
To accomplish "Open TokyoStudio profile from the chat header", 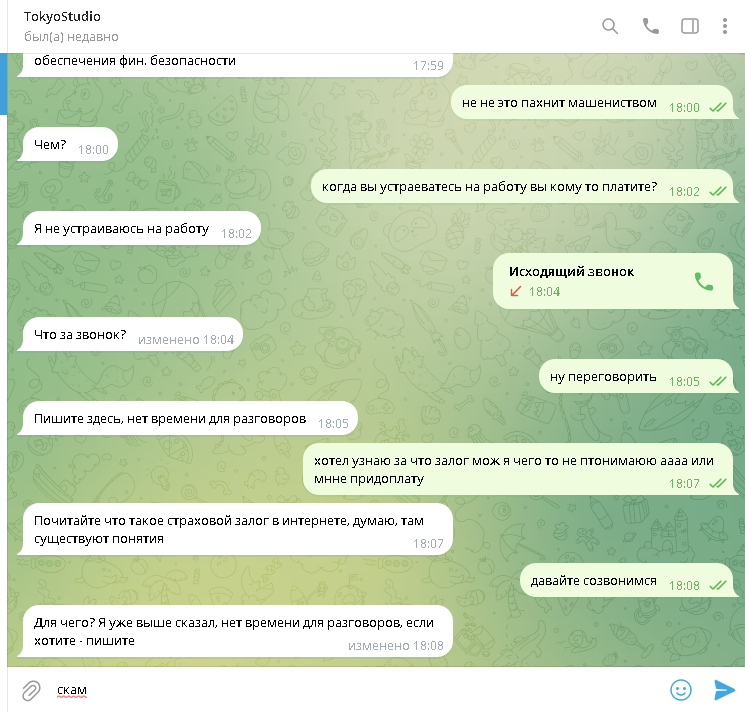I will 62,17.
